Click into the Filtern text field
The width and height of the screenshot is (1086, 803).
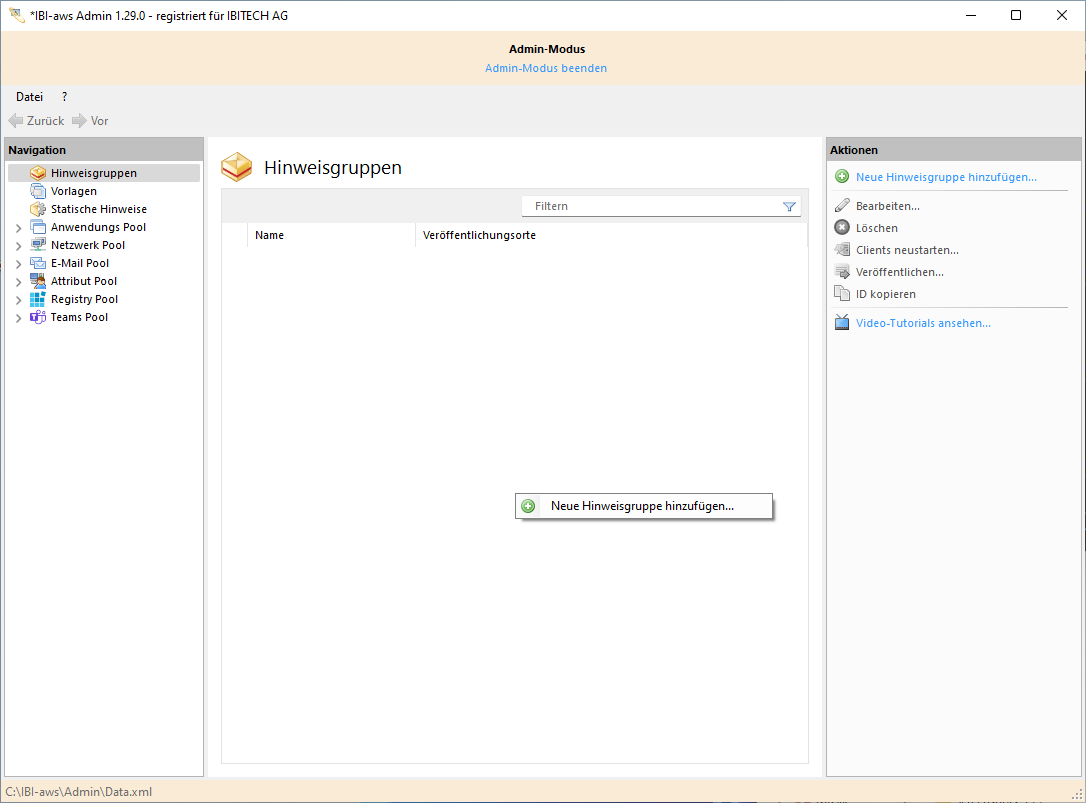pyautogui.click(x=650, y=206)
